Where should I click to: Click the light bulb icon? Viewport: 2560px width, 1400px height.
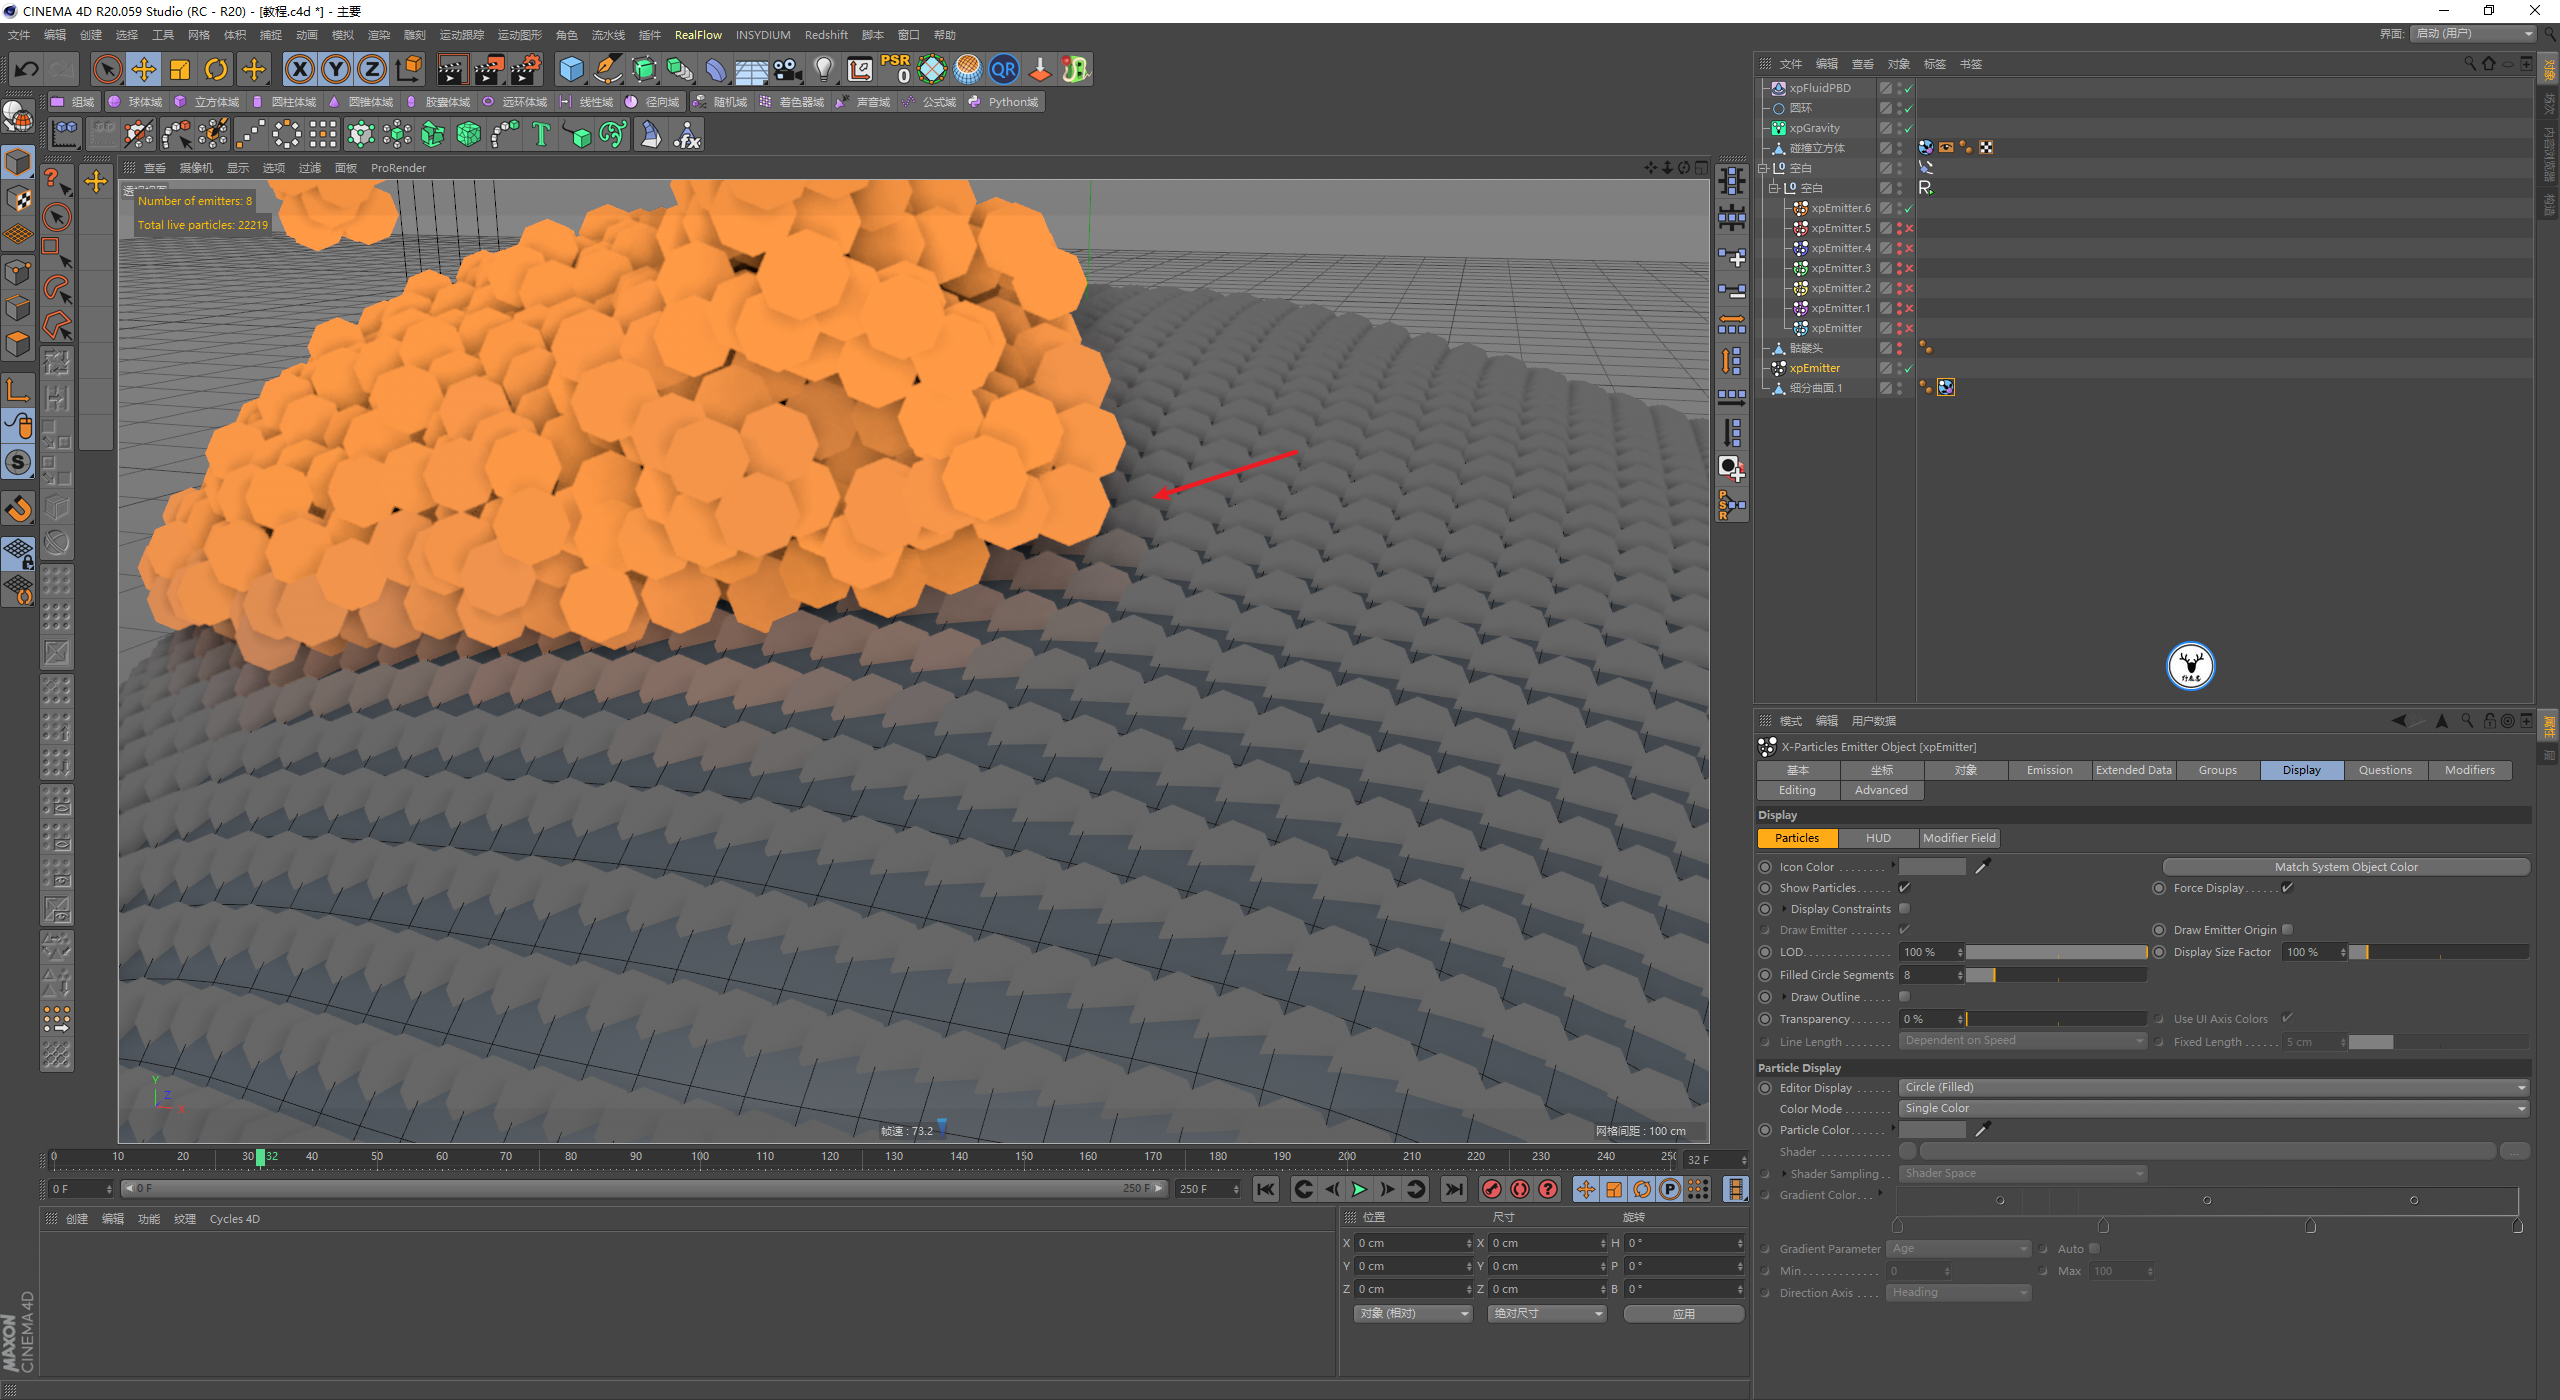[x=823, y=69]
